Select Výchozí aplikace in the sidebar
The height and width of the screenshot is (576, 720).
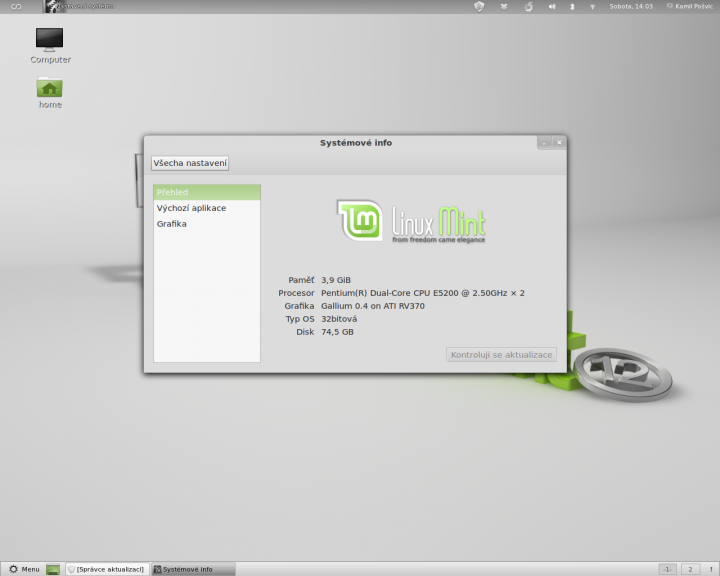(x=207, y=208)
